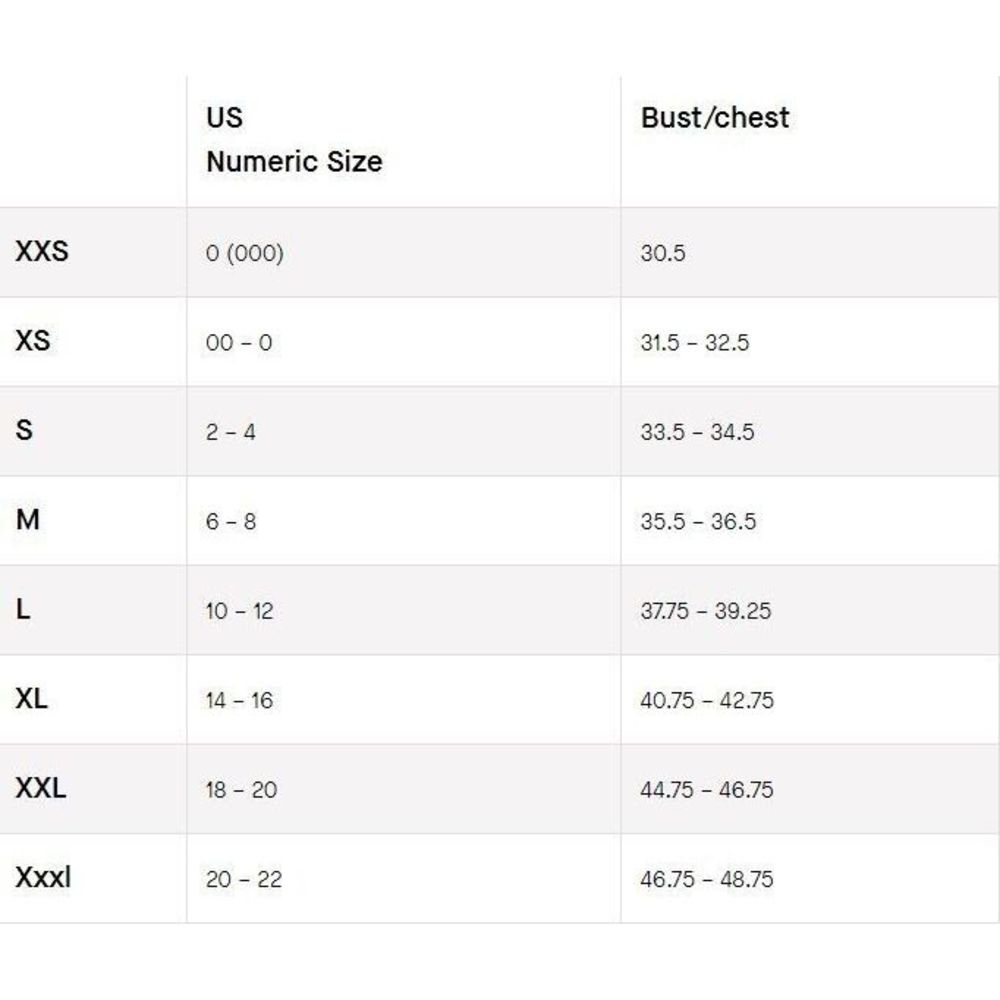Select the 46.75 – 48.75 bust measurement

(707, 879)
